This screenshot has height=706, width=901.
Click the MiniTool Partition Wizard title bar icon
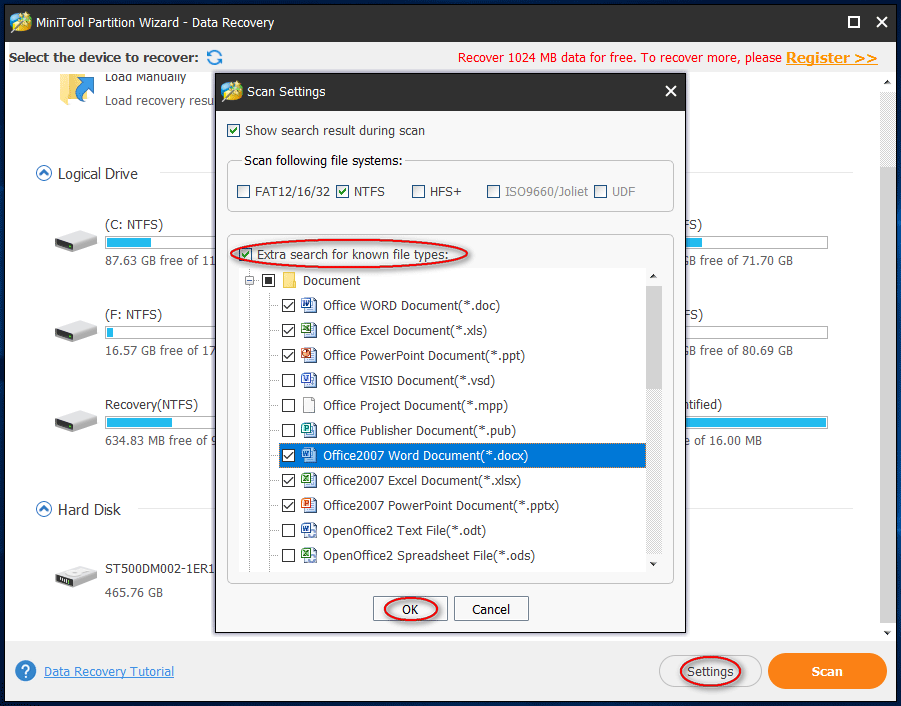[20, 22]
